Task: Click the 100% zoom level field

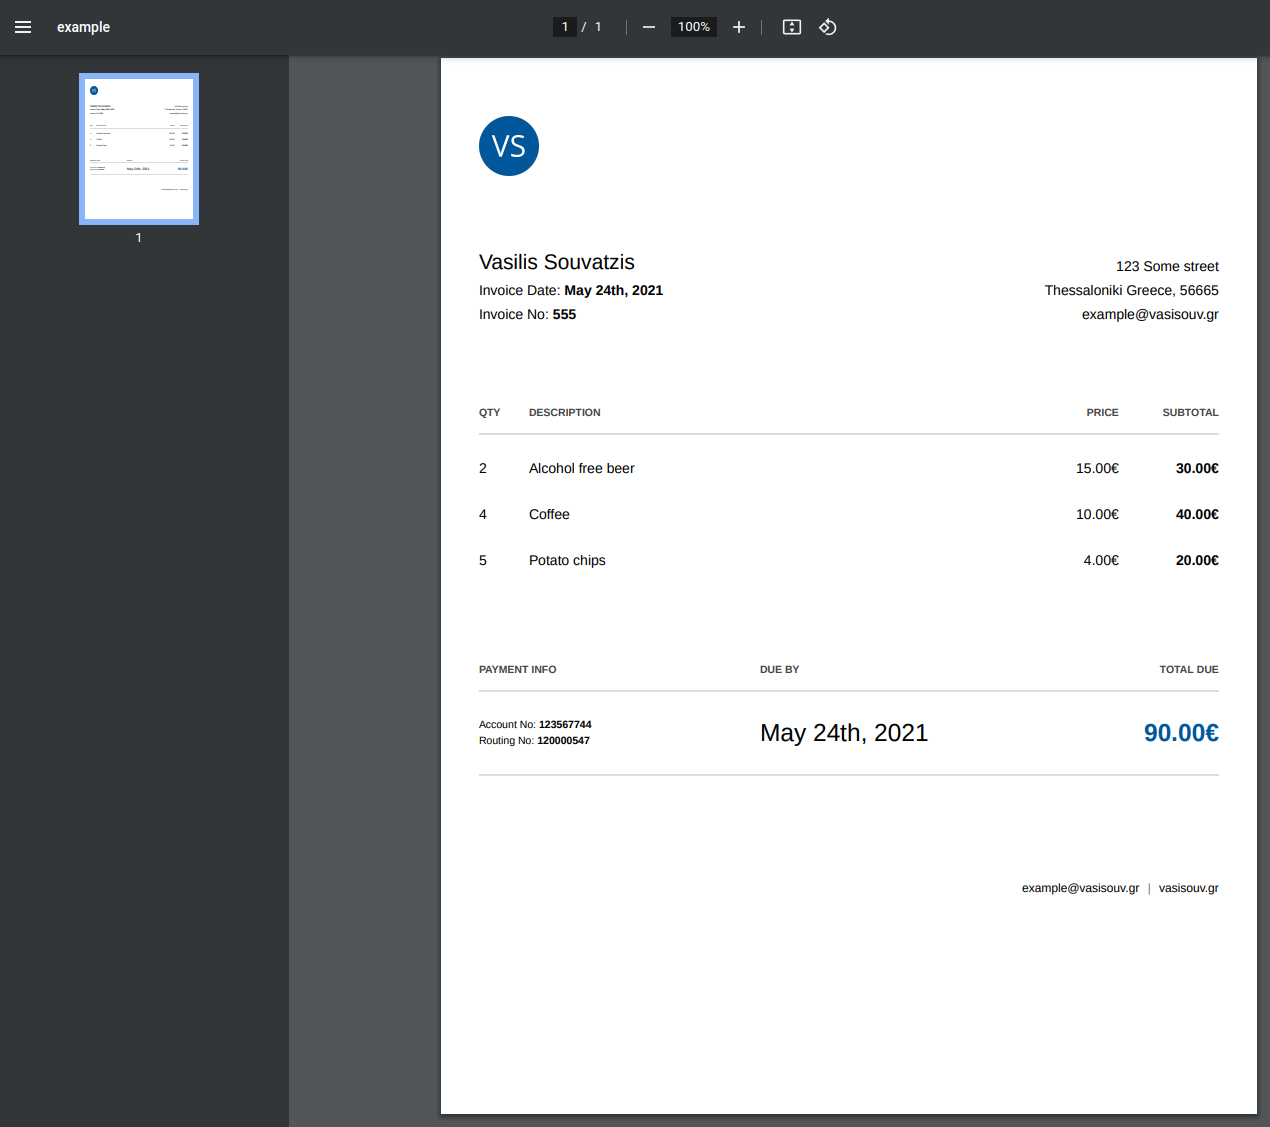Action: (x=694, y=27)
